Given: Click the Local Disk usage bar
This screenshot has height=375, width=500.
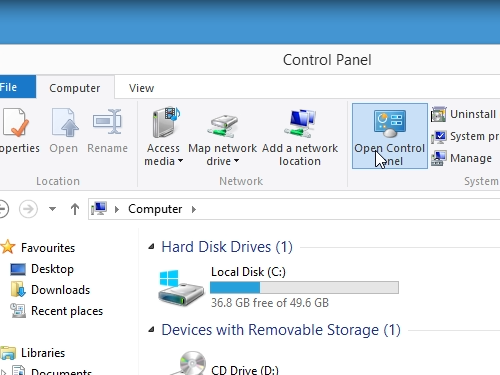Looking at the screenshot, I should point(304,288).
